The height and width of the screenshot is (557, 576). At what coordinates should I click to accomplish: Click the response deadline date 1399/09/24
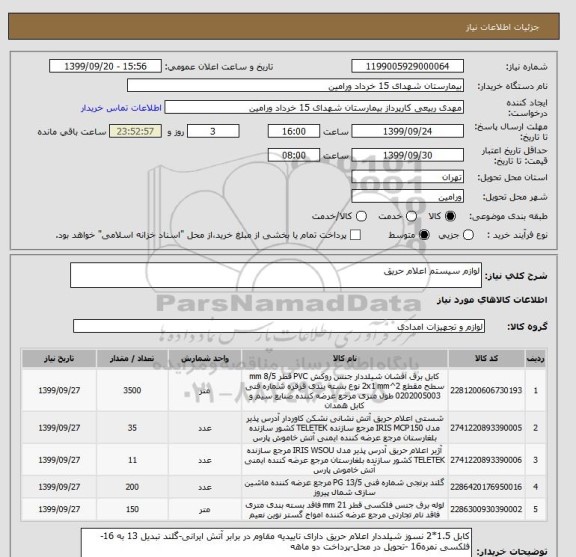(x=407, y=131)
